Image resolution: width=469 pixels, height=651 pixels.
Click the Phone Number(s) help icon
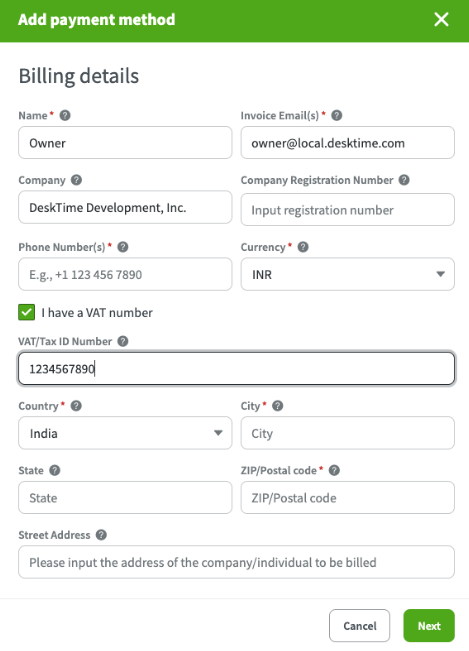coord(123,247)
